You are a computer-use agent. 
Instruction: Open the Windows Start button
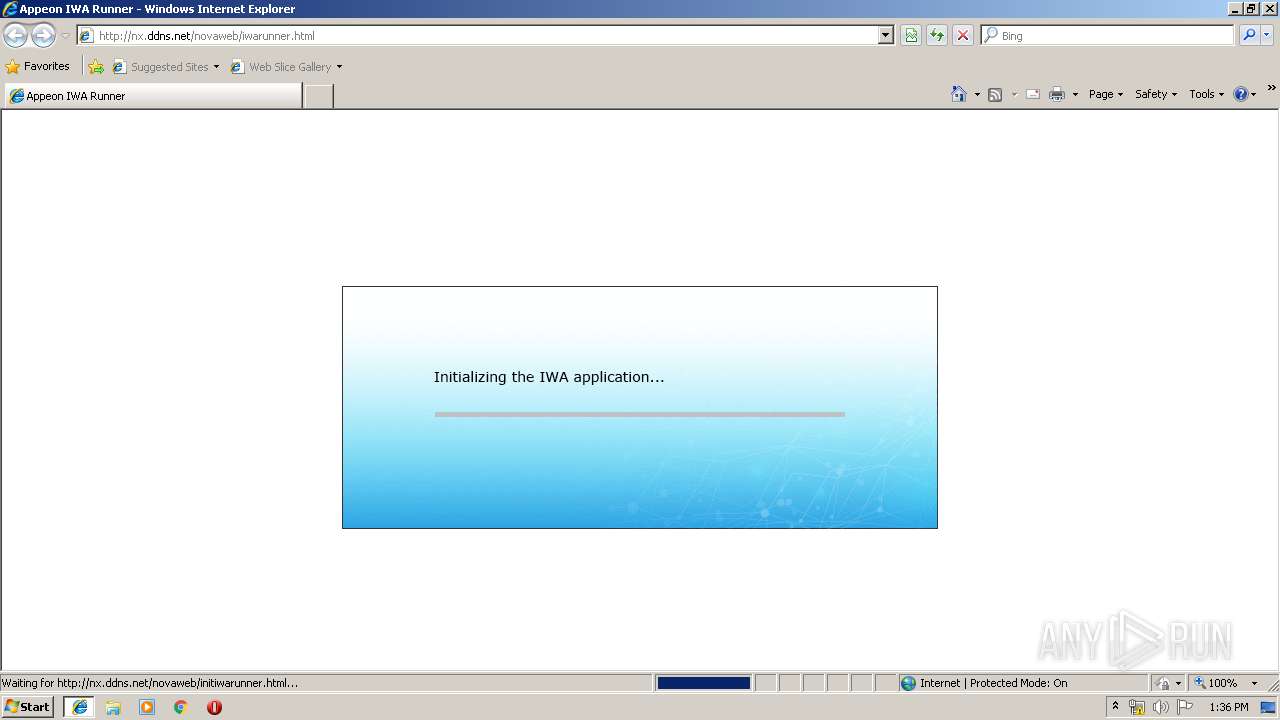(x=27, y=707)
